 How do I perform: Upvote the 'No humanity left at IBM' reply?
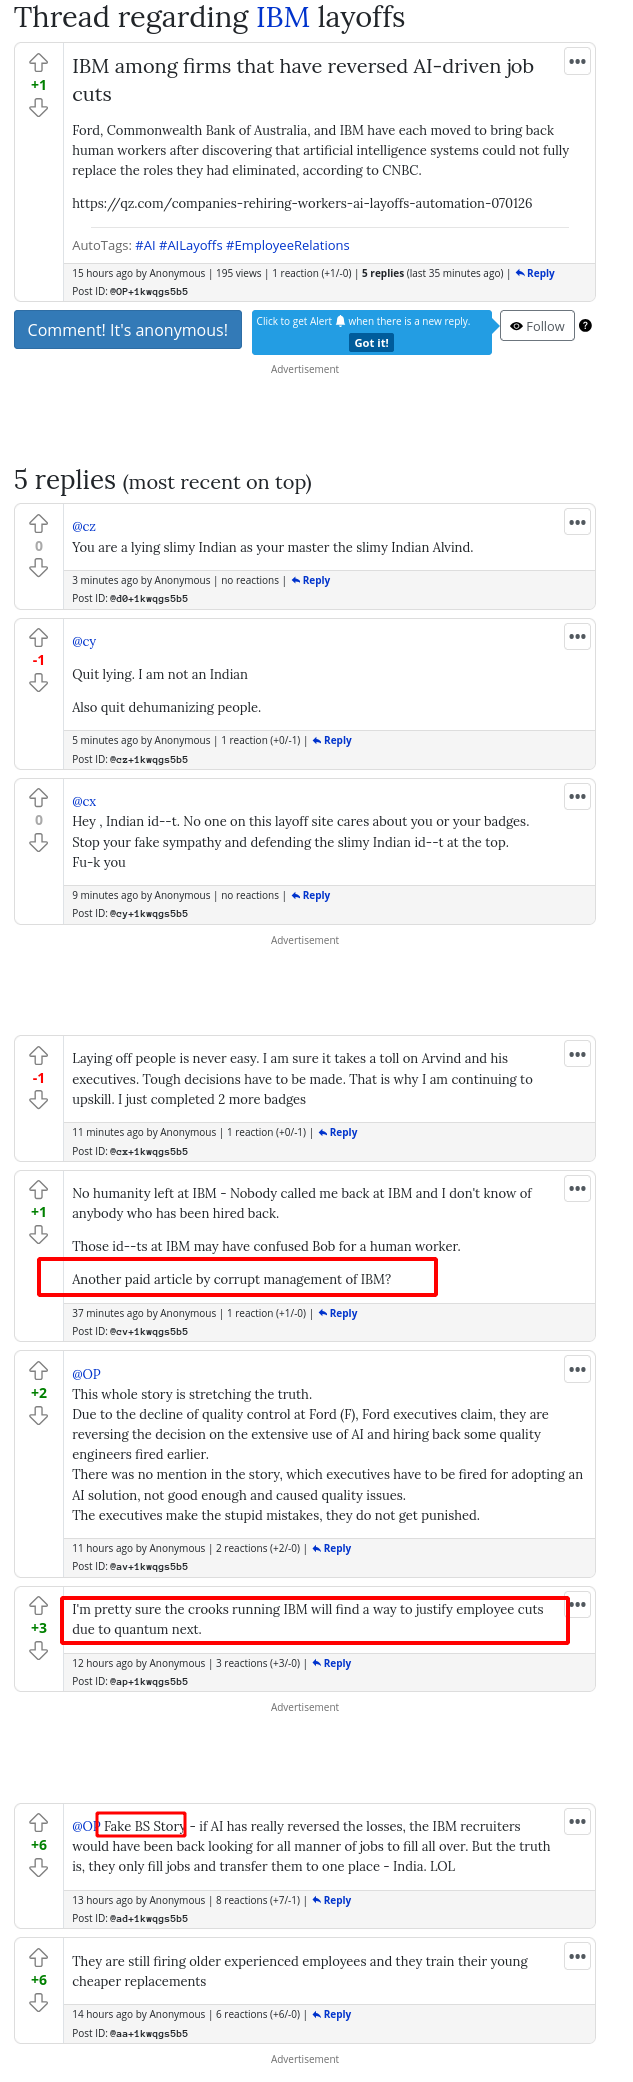[39, 1190]
